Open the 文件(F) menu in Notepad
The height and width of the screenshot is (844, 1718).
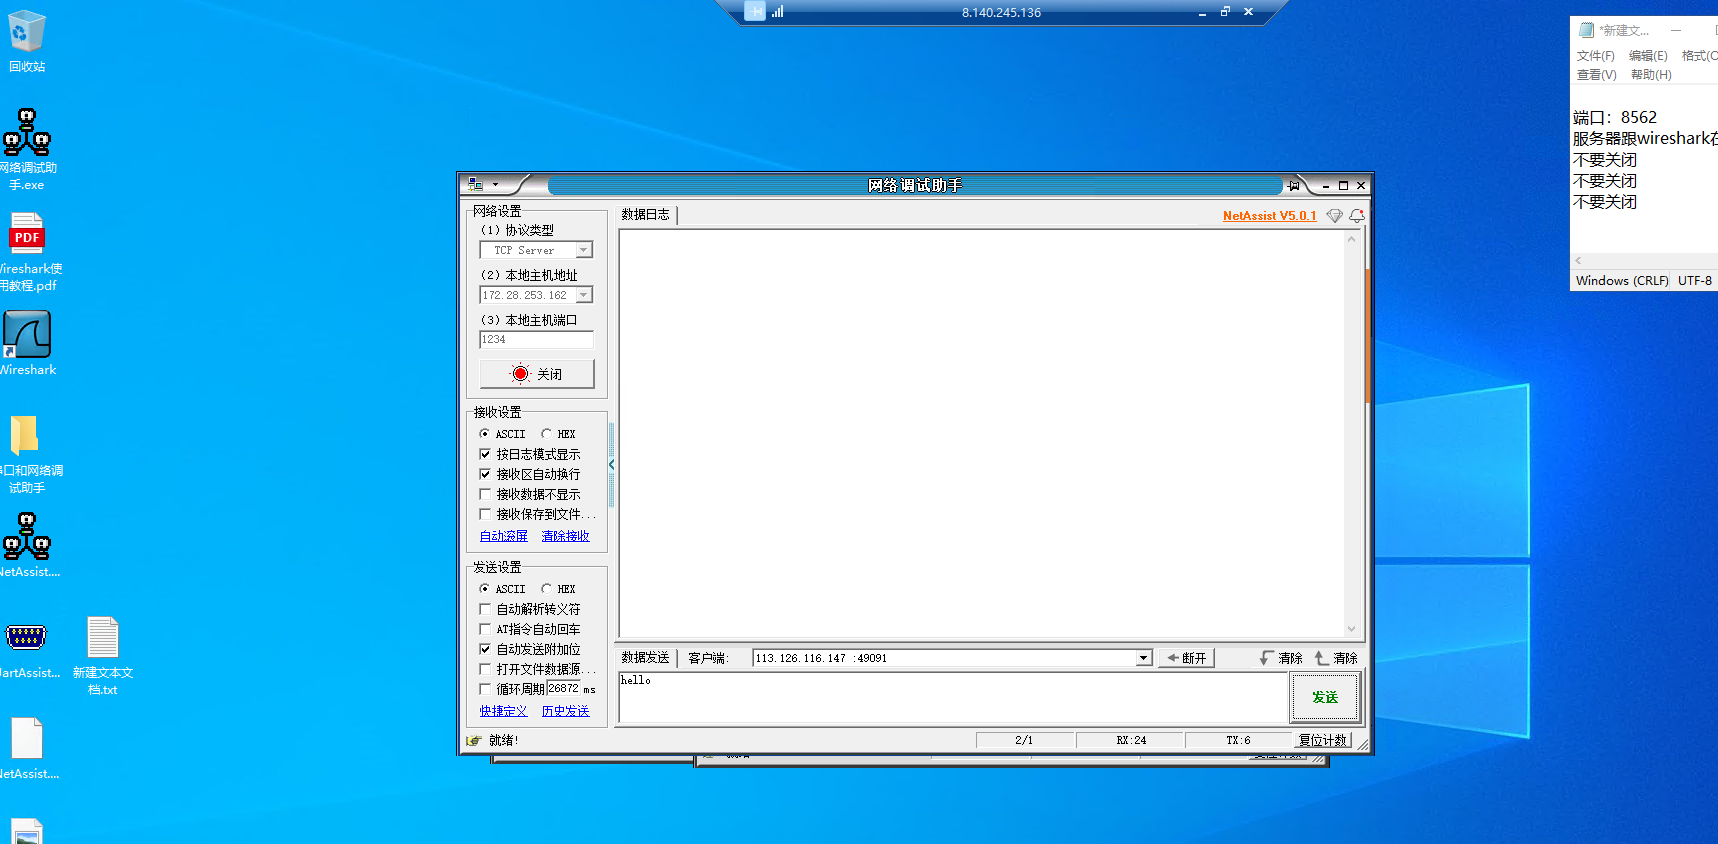(x=1595, y=56)
